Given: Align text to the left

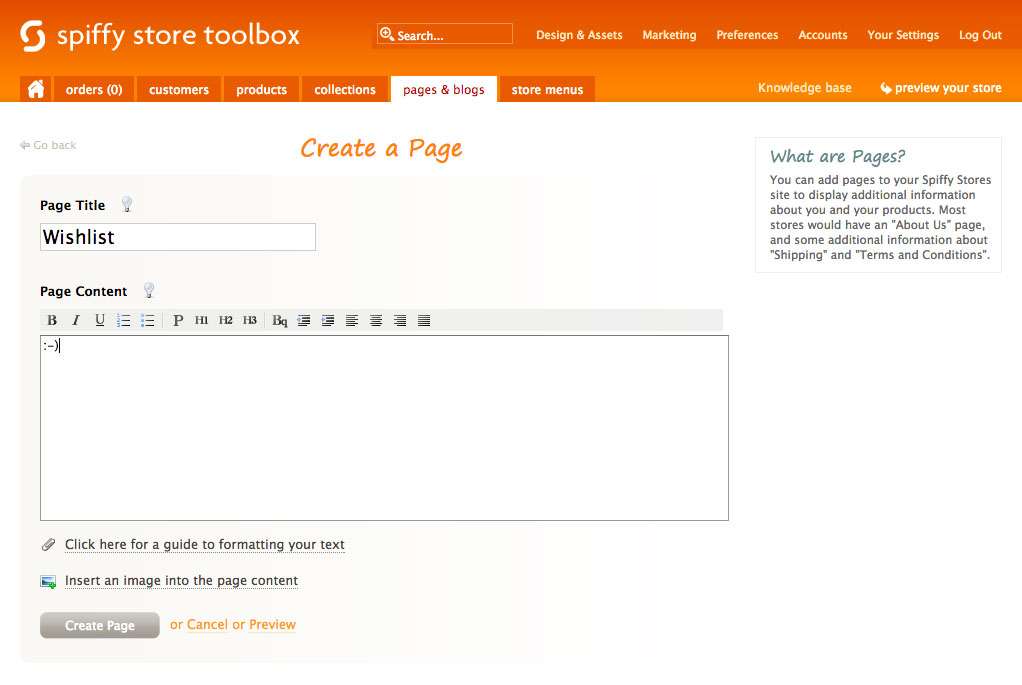Looking at the screenshot, I should coord(352,320).
